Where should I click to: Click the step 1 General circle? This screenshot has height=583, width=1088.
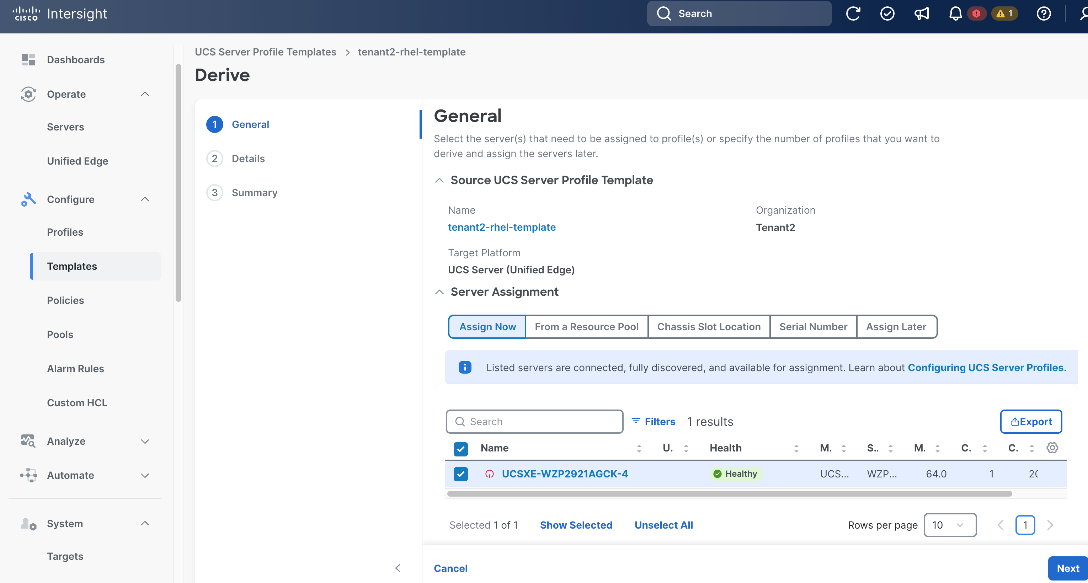tap(214, 125)
